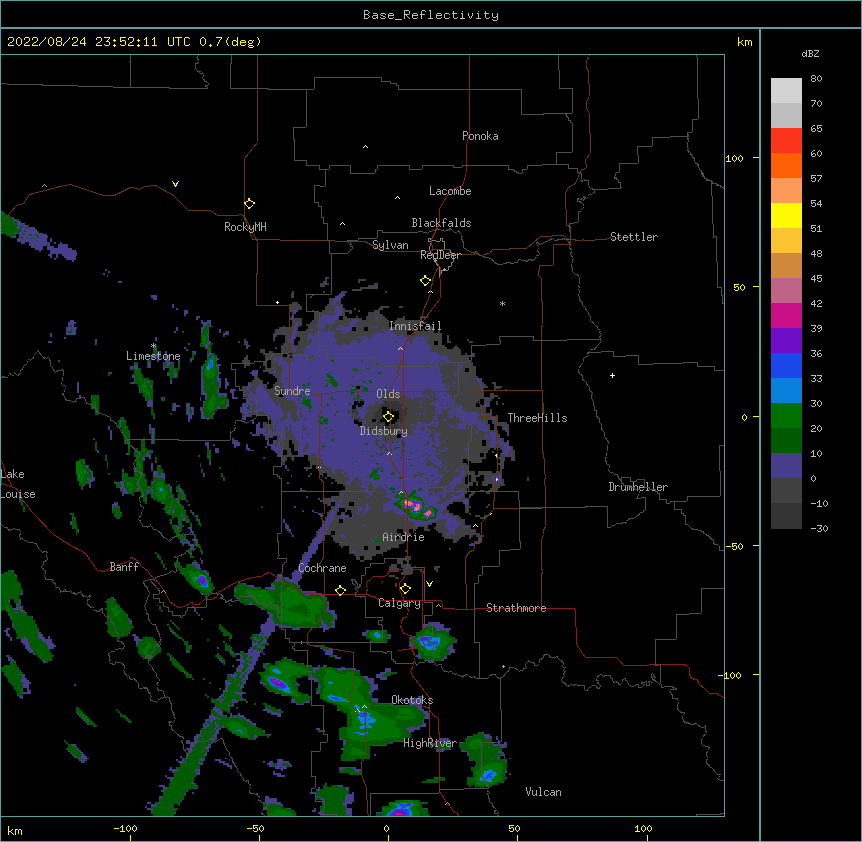Pick the slate purple 10-0 dBZ legend swatch
This screenshot has height=842, width=862.
(x=786, y=466)
